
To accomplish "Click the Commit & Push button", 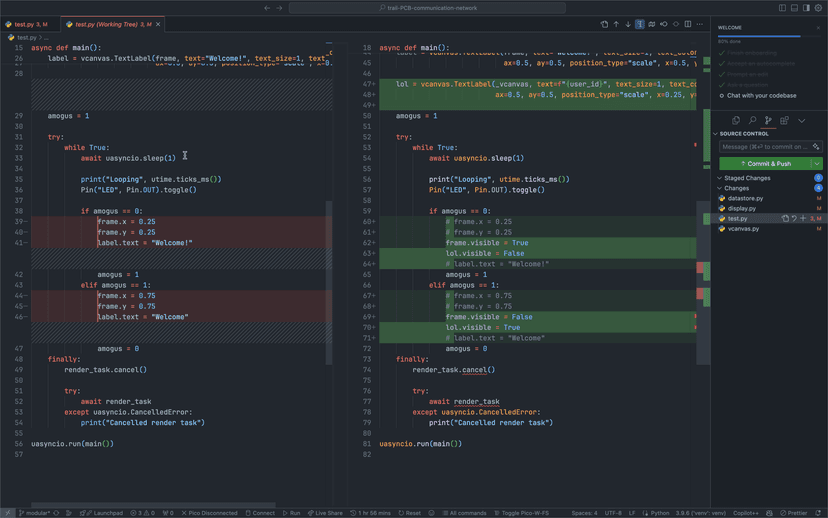I will click(764, 163).
